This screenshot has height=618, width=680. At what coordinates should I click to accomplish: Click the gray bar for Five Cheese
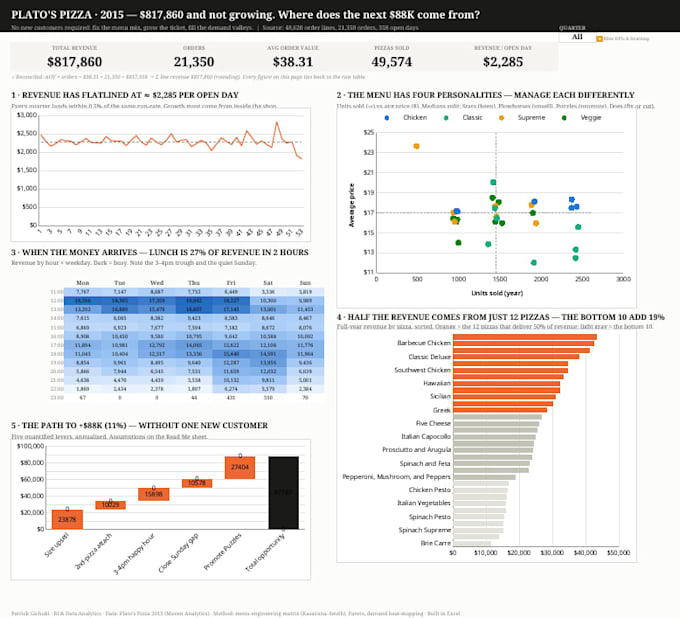(x=496, y=424)
